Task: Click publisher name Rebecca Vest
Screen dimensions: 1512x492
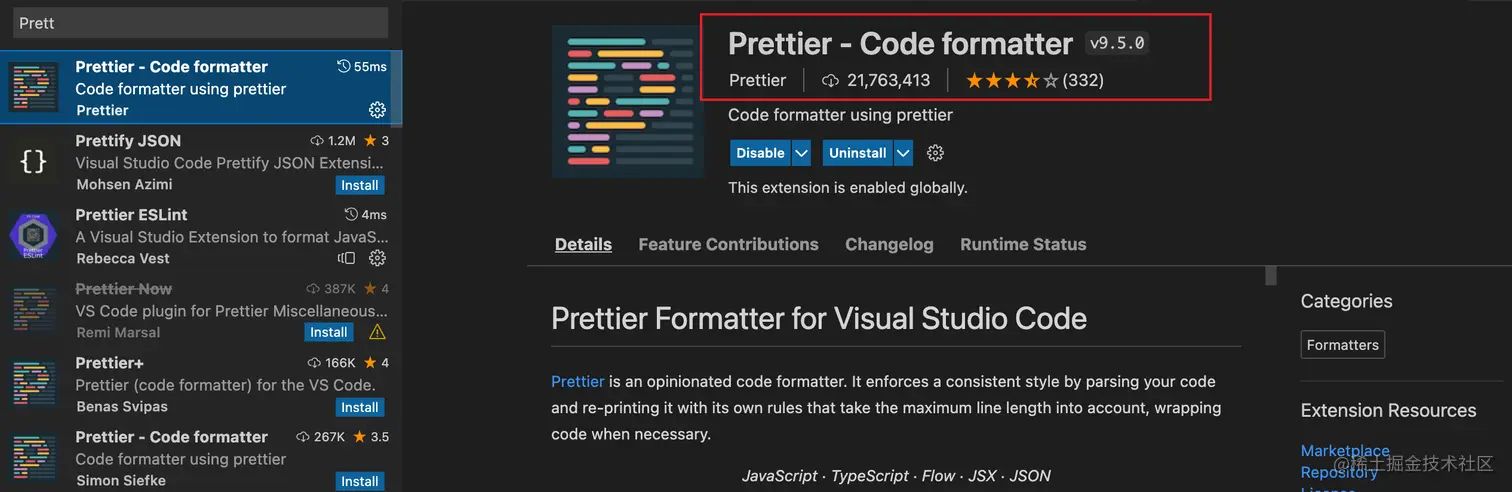Action: (123, 259)
